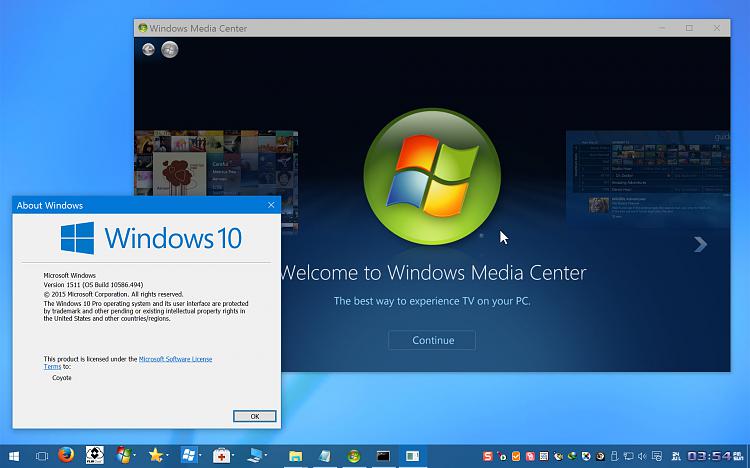Expand the blue Windows flag dropdown arrow
Viewport: 750px width, 468px height.
200,456
